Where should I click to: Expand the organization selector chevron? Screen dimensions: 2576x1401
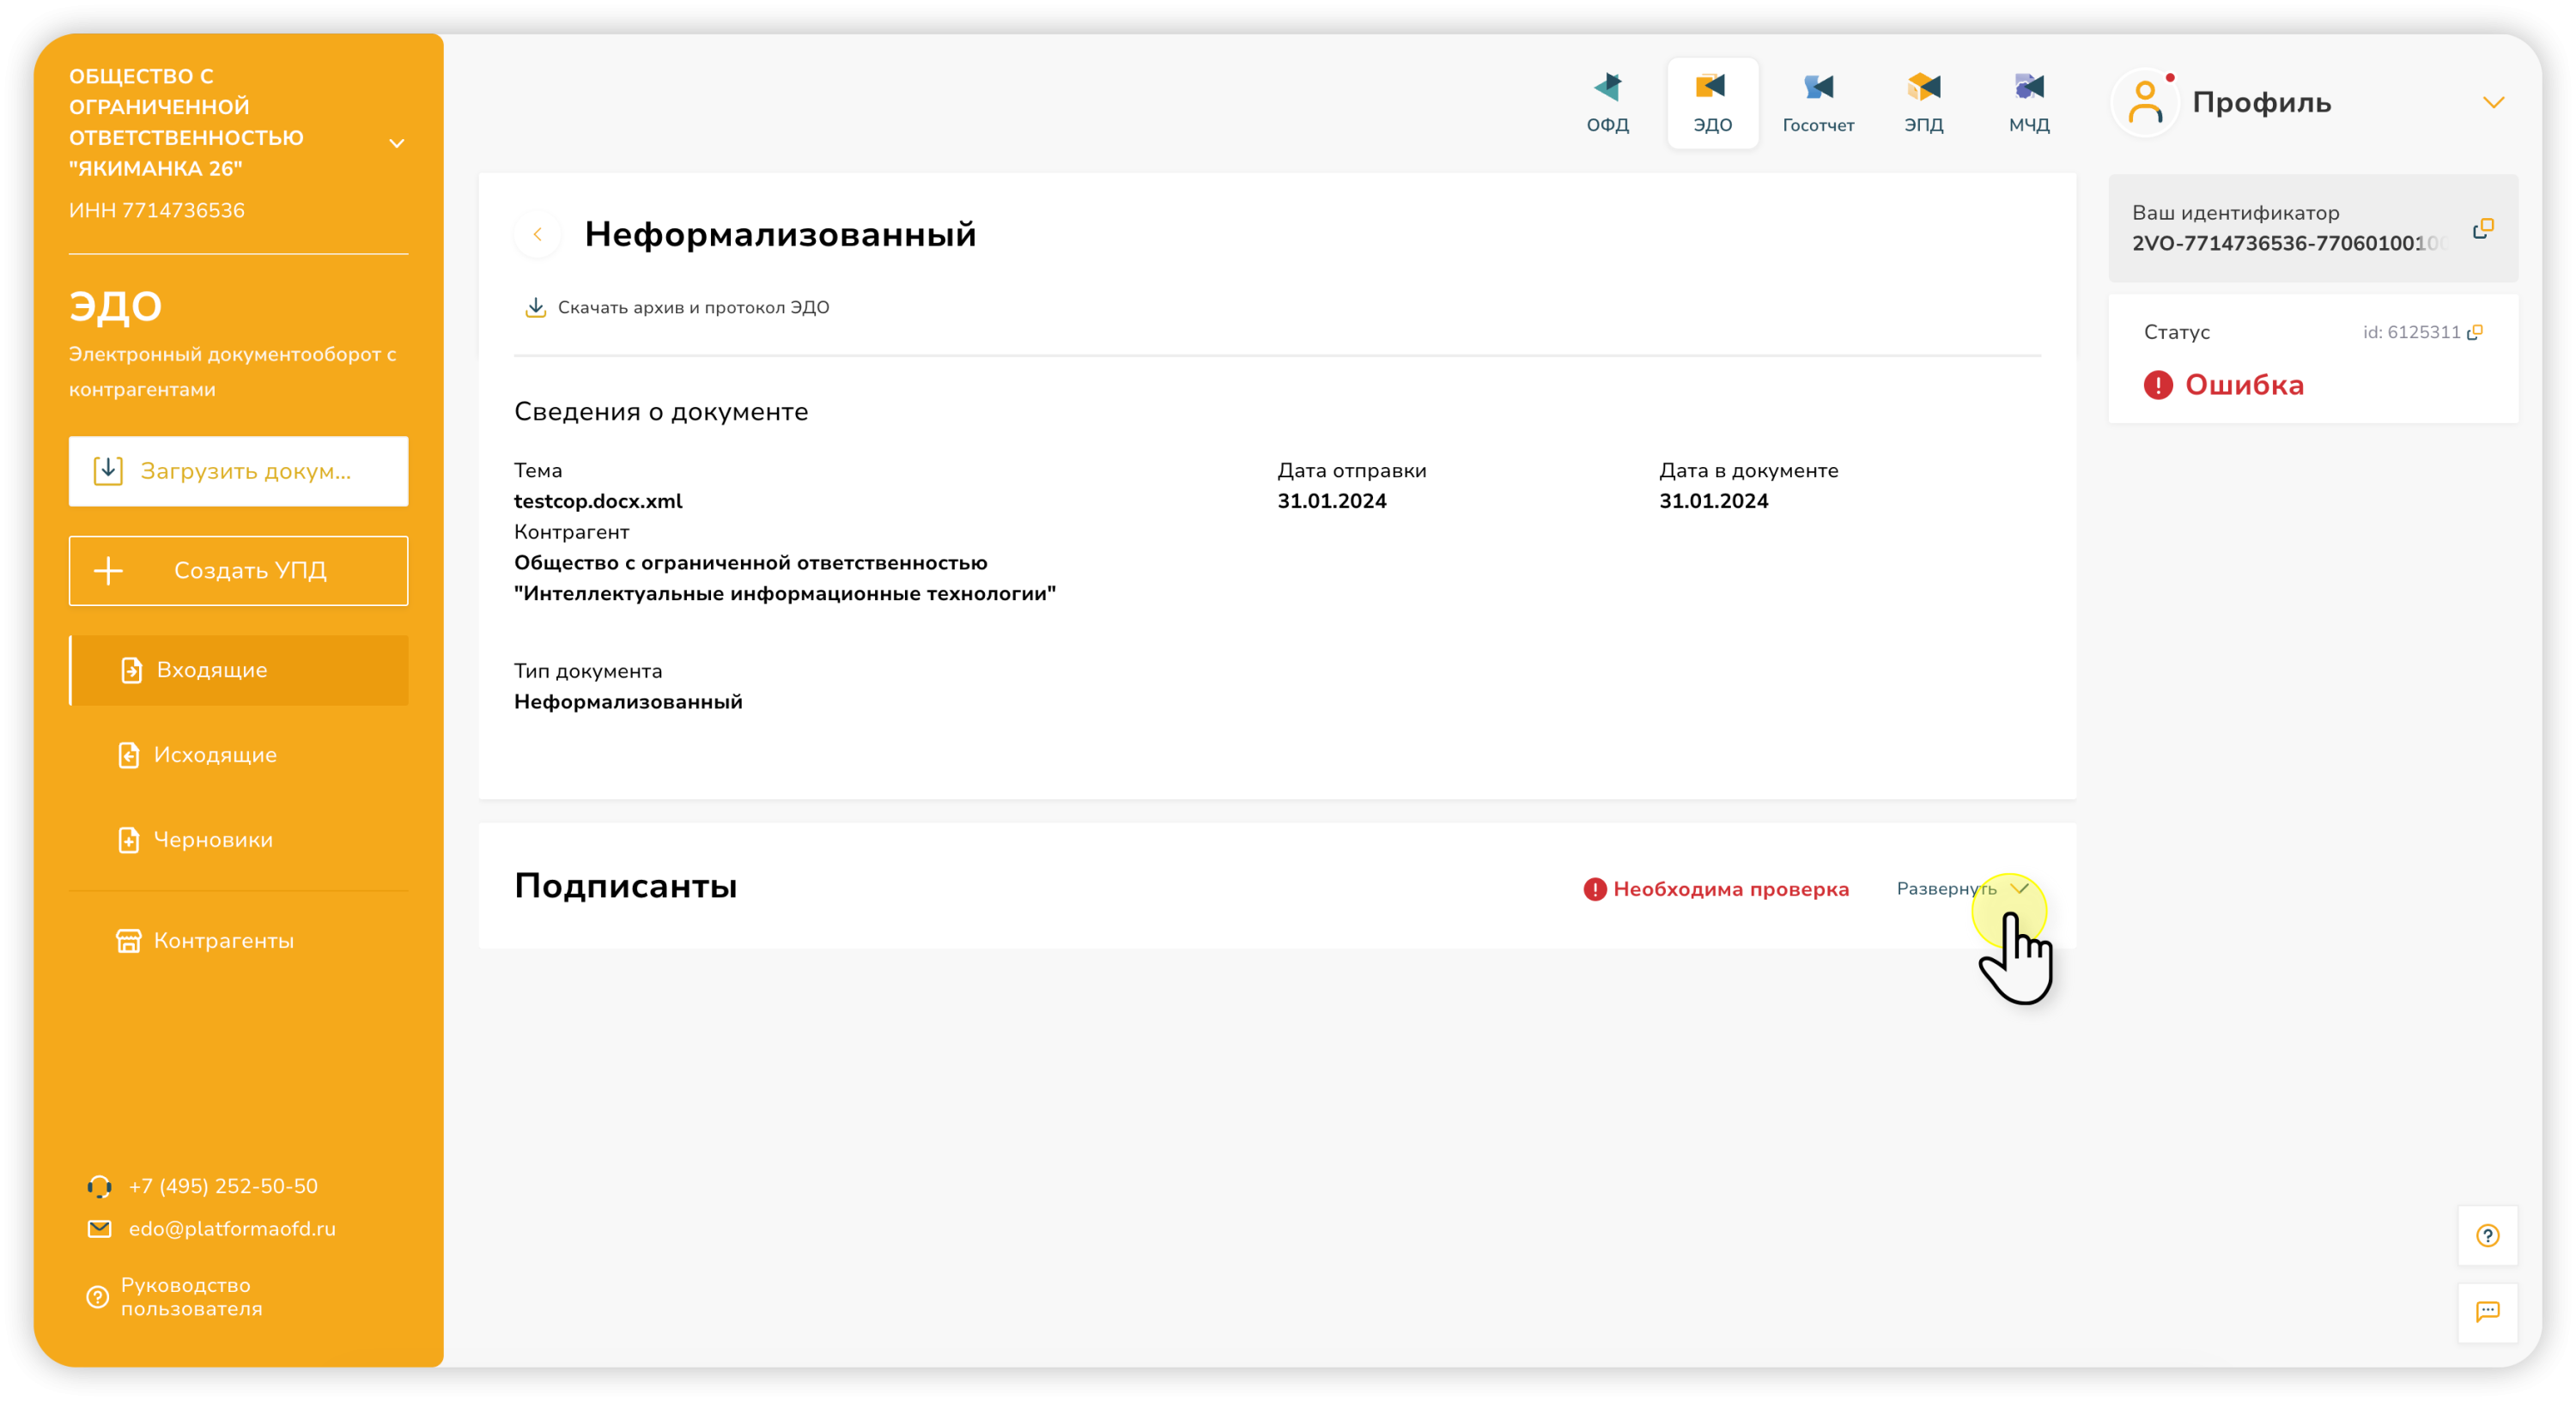pyautogui.click(x=397, y=143)
